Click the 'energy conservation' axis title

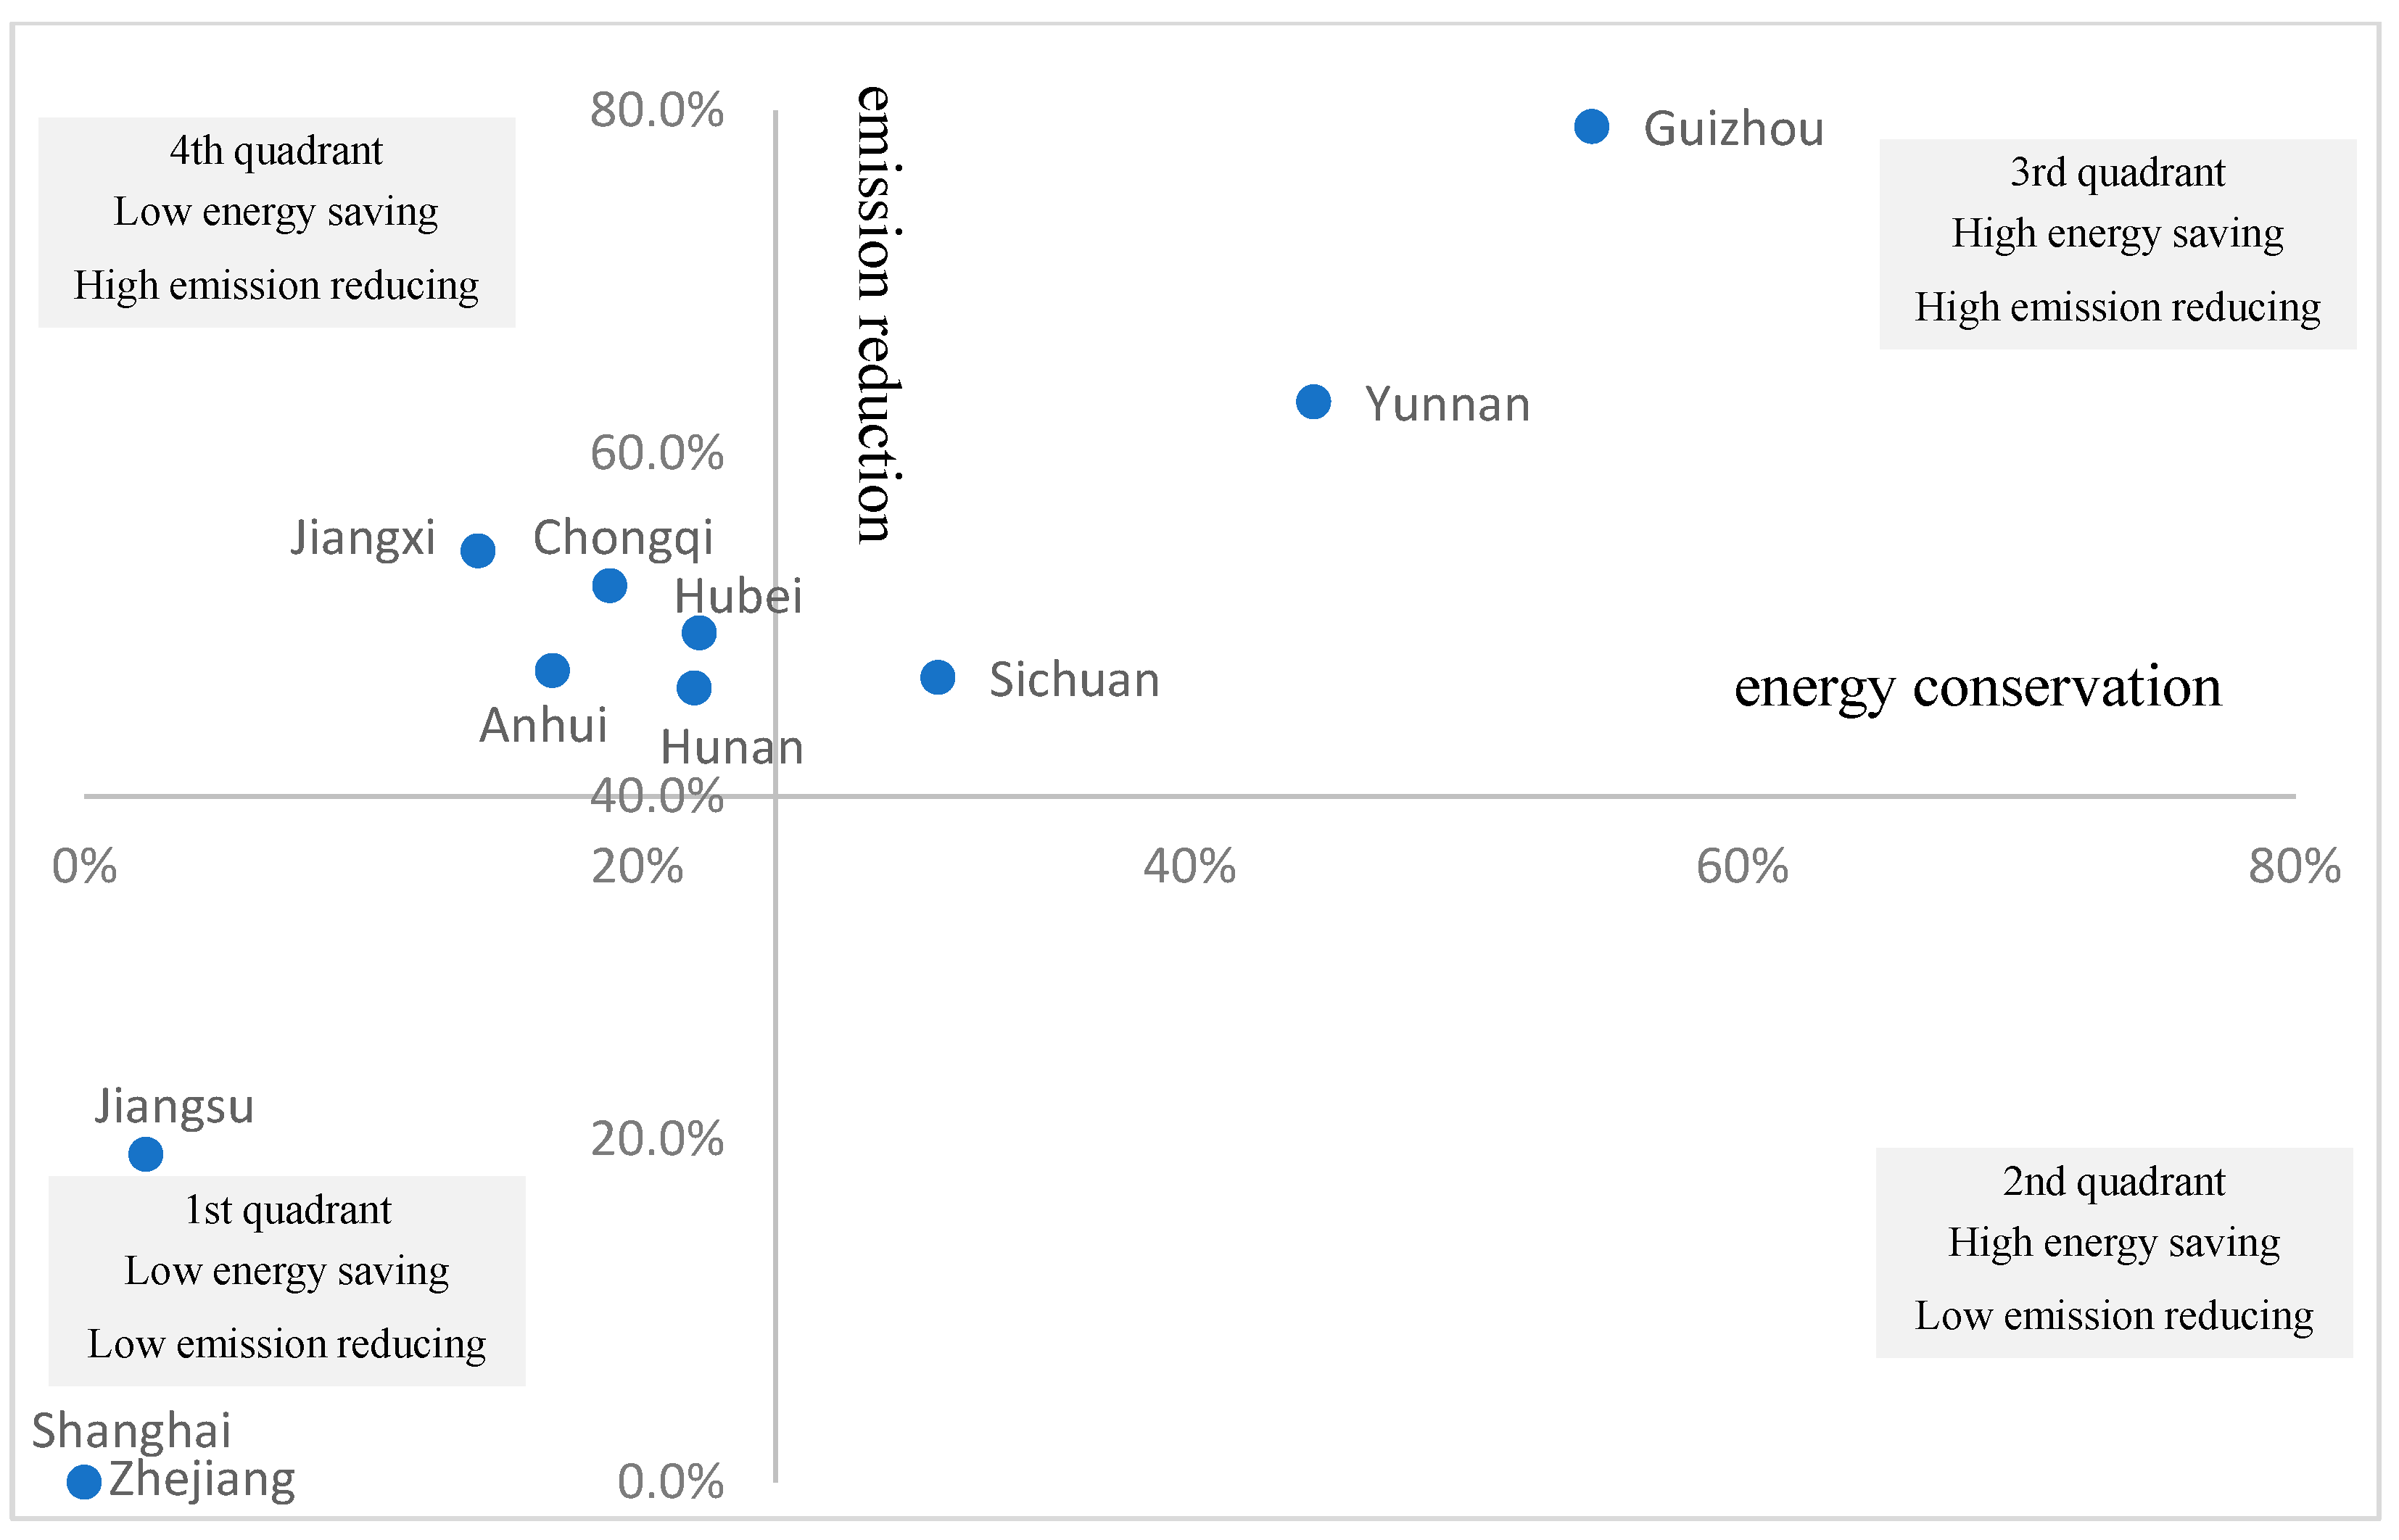(1977, 688)
